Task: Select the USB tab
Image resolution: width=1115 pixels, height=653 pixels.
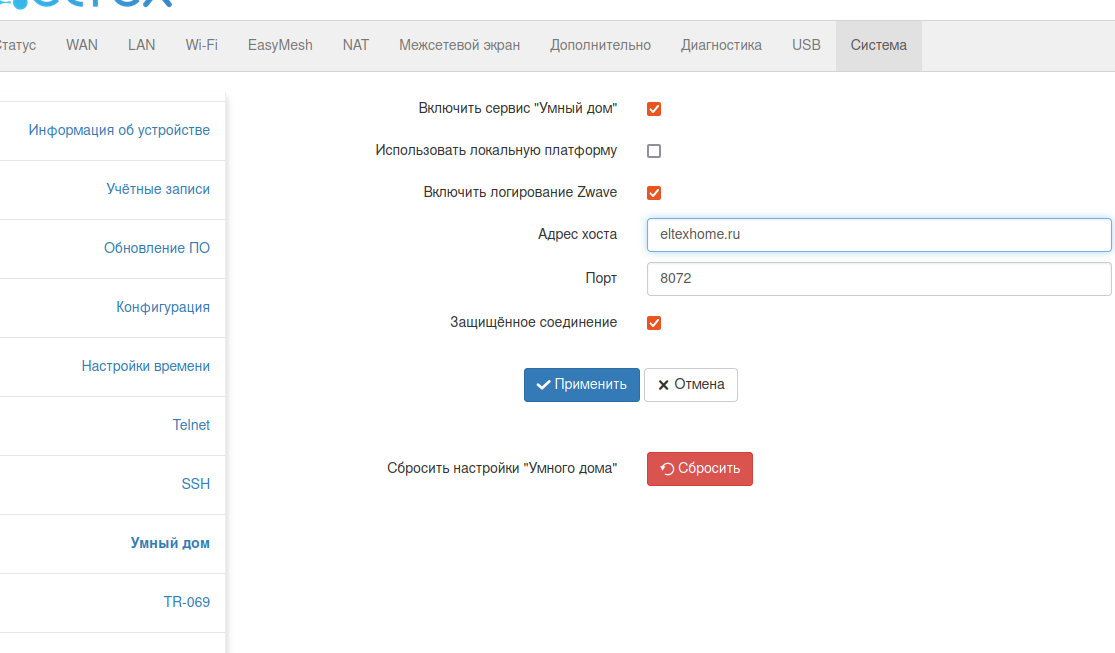Action: pos(806,45)
